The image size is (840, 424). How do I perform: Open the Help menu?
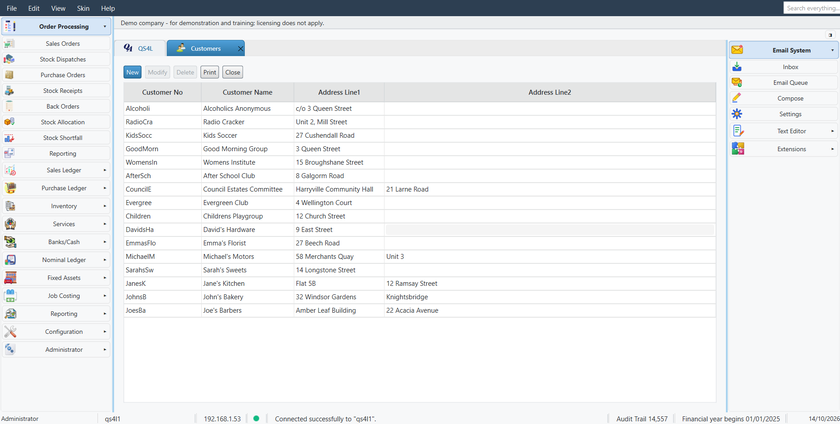[108, 9]
